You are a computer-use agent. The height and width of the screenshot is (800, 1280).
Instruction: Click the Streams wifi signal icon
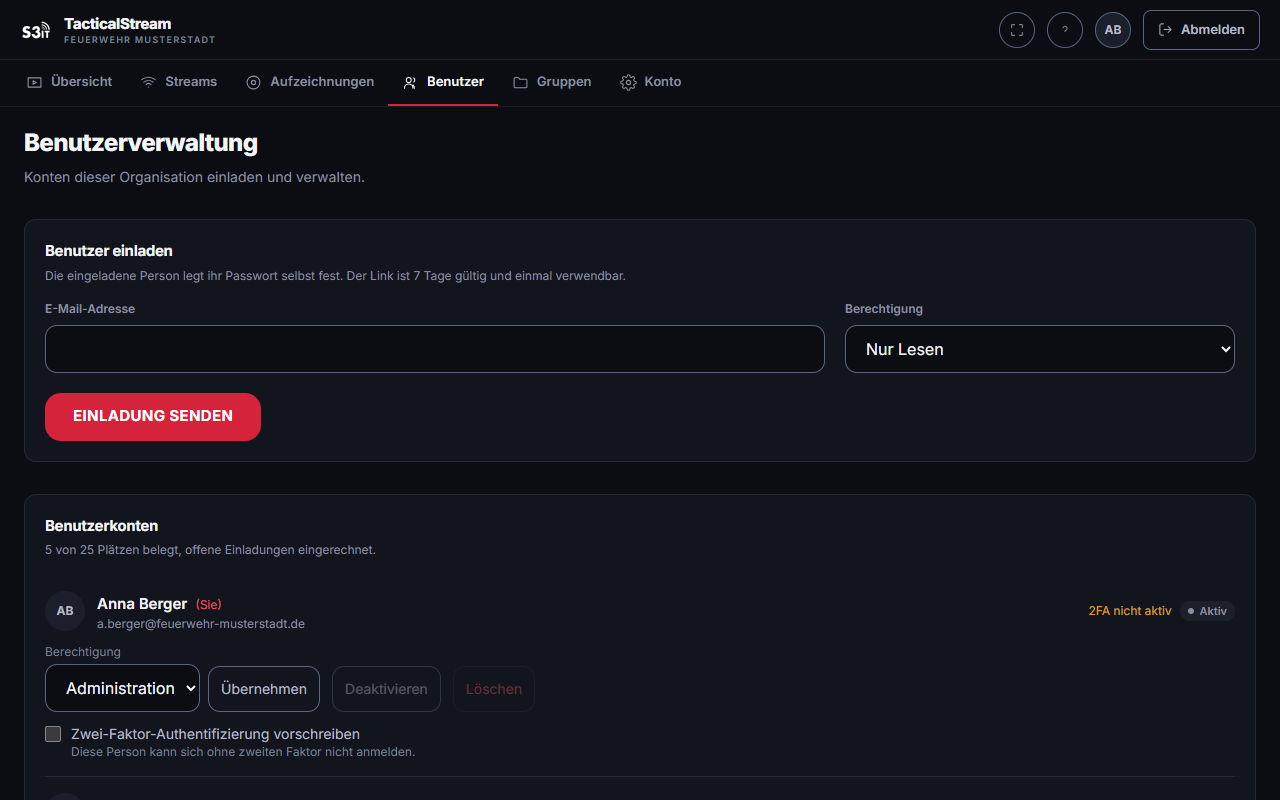[148, 82]
